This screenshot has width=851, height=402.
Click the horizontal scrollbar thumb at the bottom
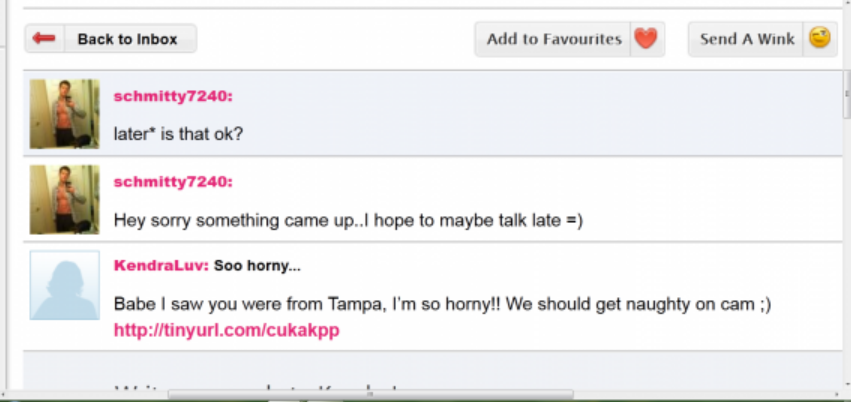click(x=370, y=394)
